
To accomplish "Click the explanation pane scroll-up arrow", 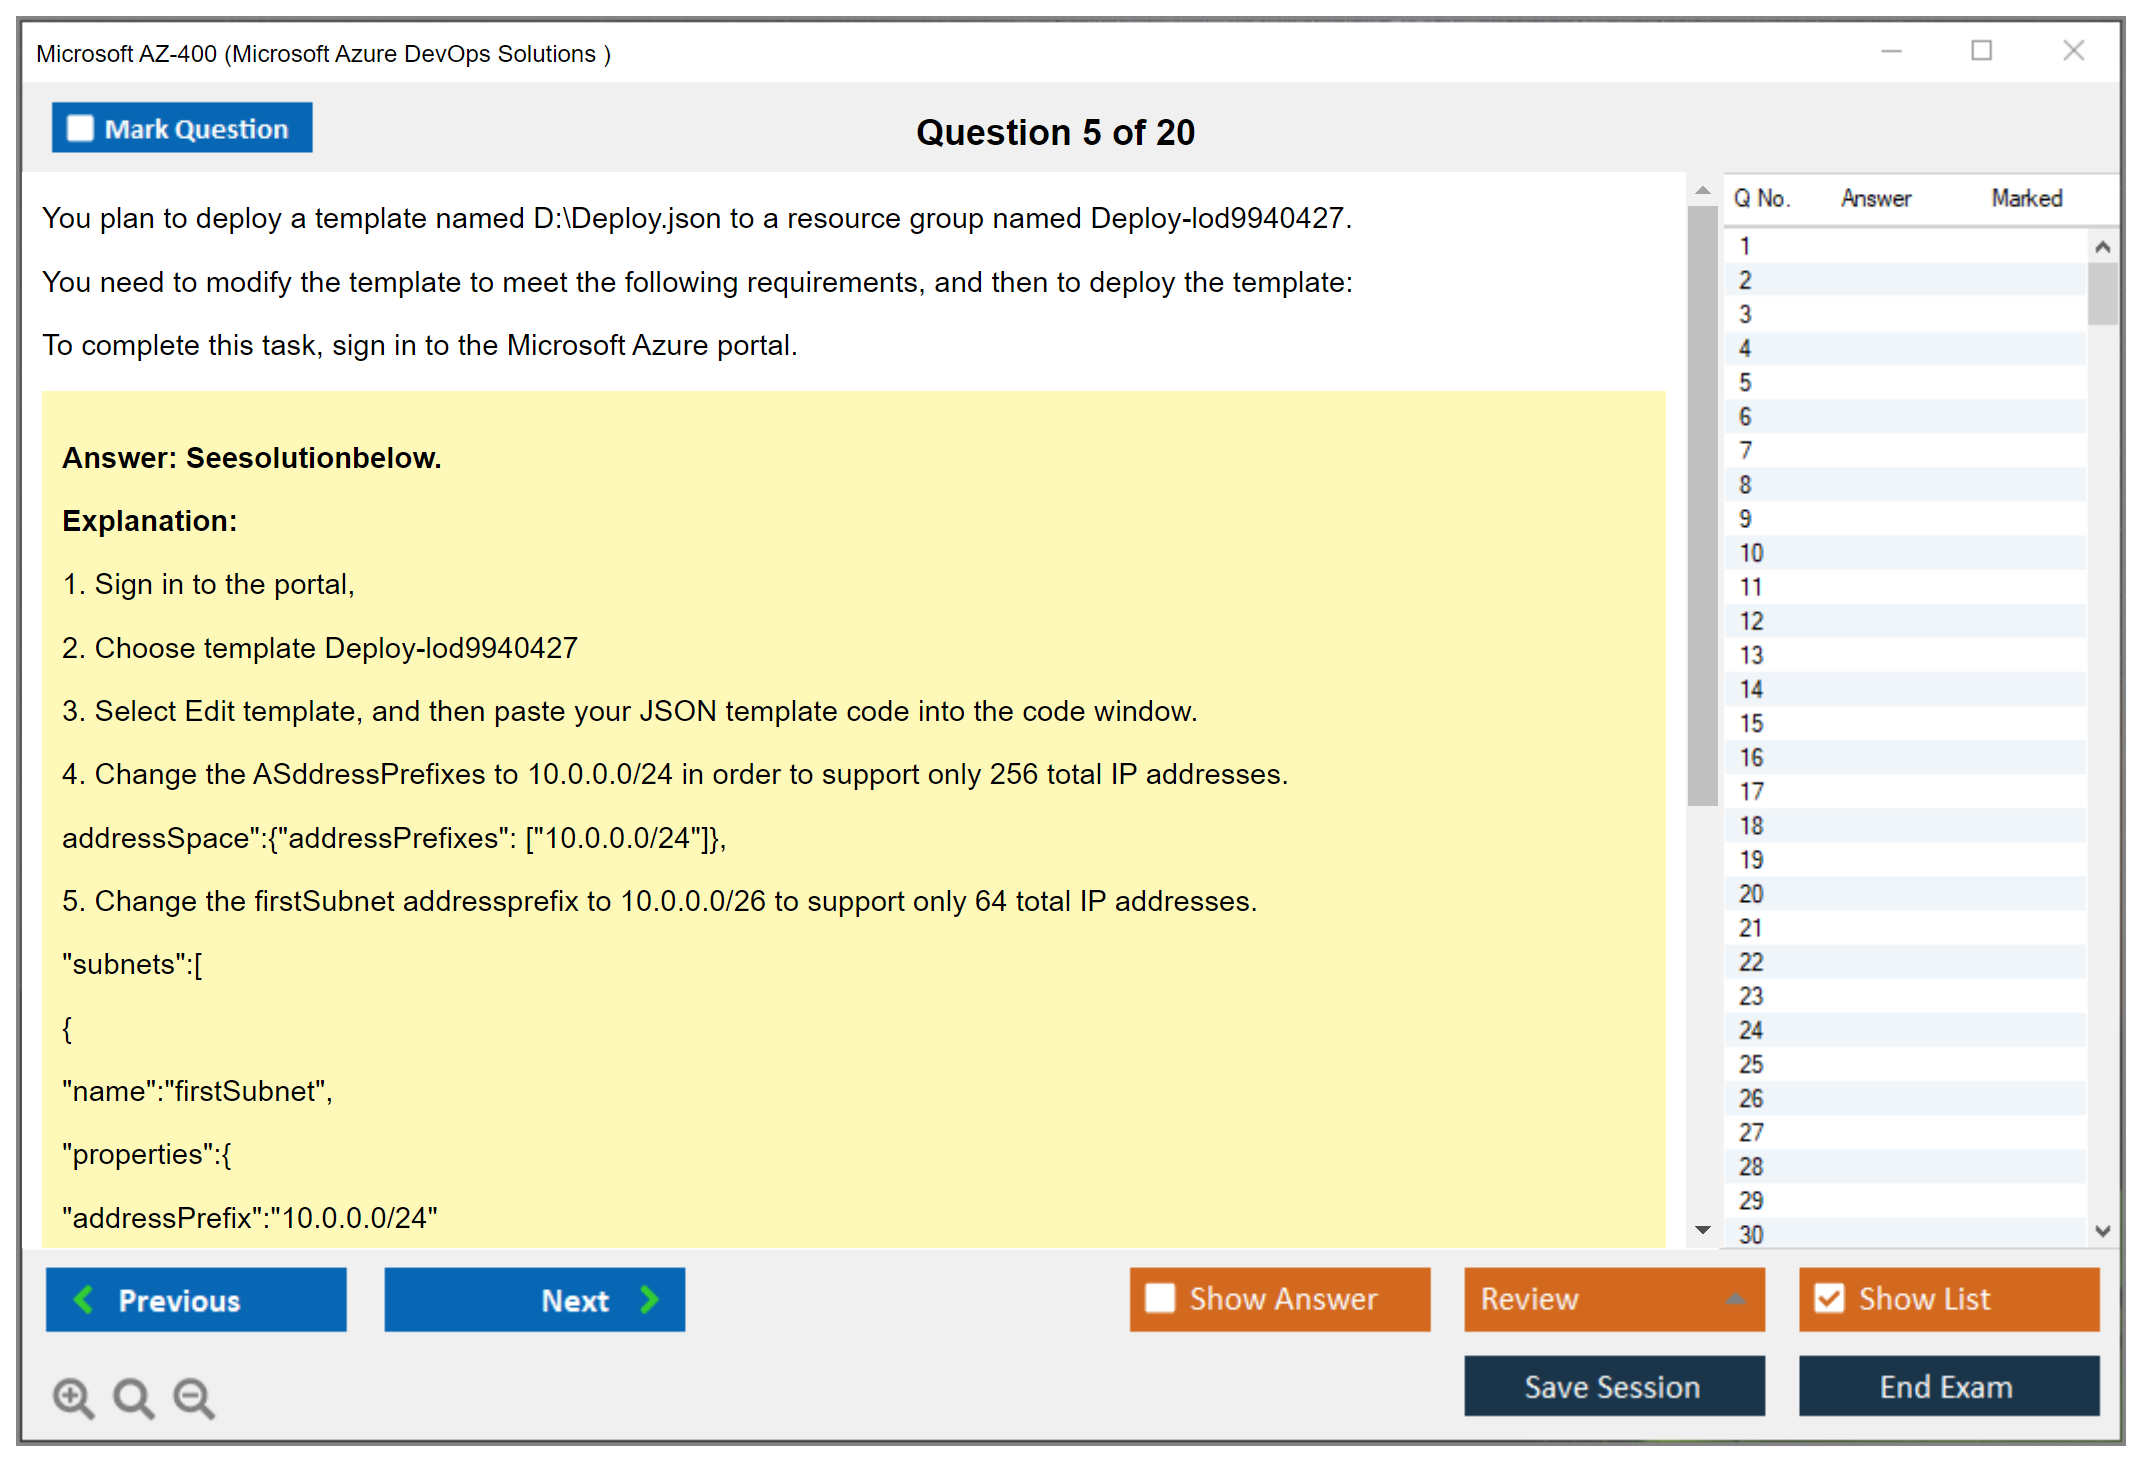I will click(x=1703, y=190).
